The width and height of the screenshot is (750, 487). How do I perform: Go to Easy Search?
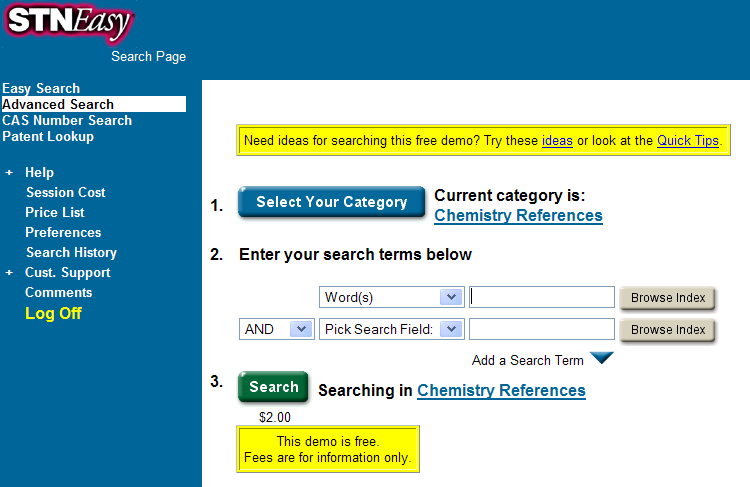41,88
